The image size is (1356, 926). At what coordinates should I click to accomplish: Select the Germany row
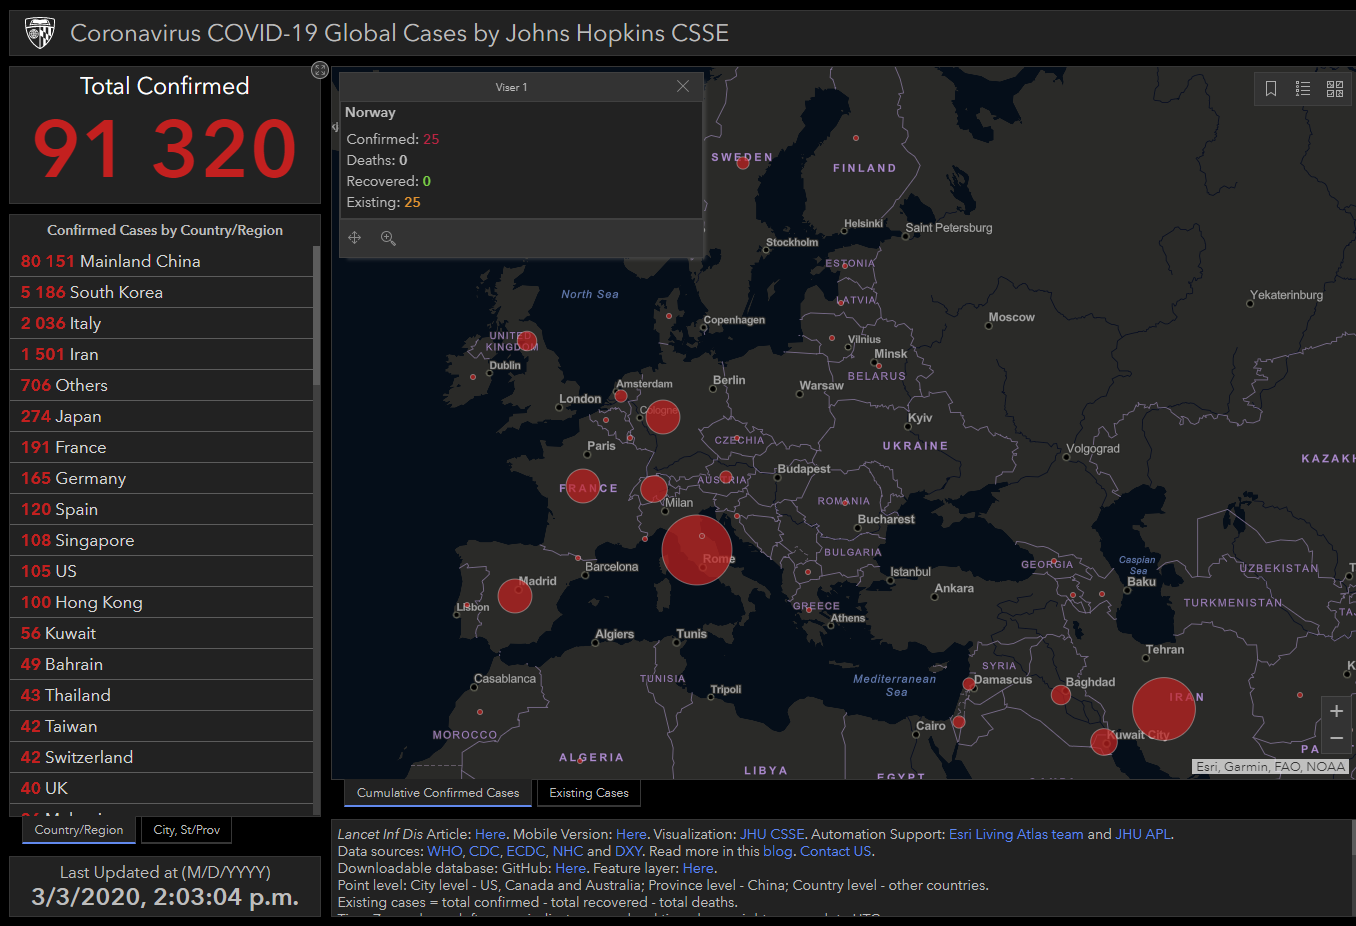[x=161, y=478]
